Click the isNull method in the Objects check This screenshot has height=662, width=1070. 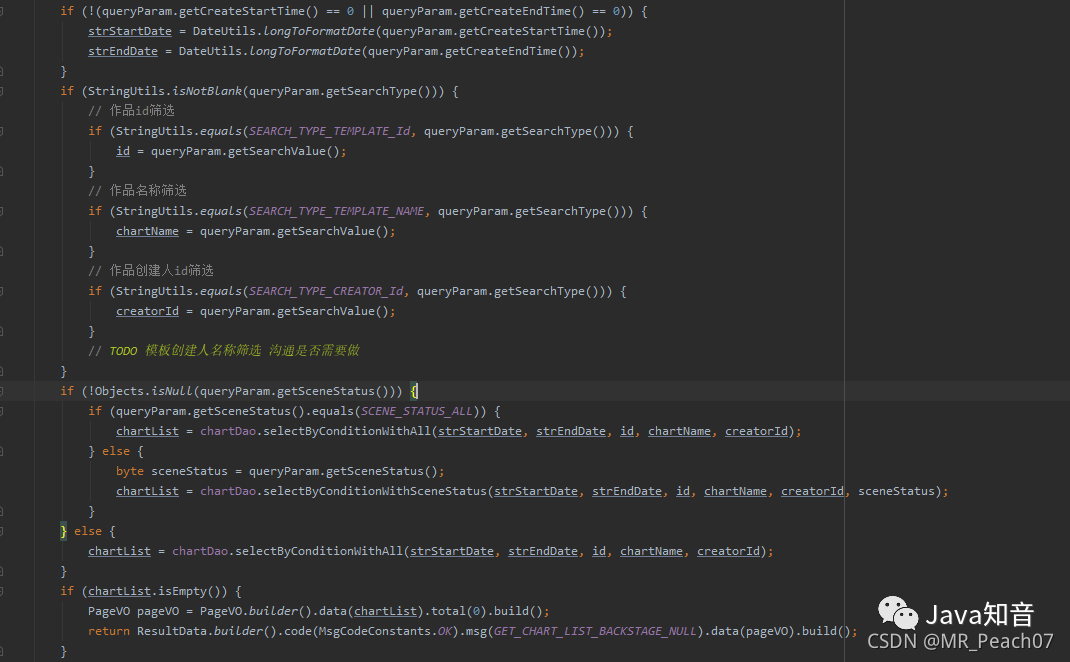[x=172, y=390]
